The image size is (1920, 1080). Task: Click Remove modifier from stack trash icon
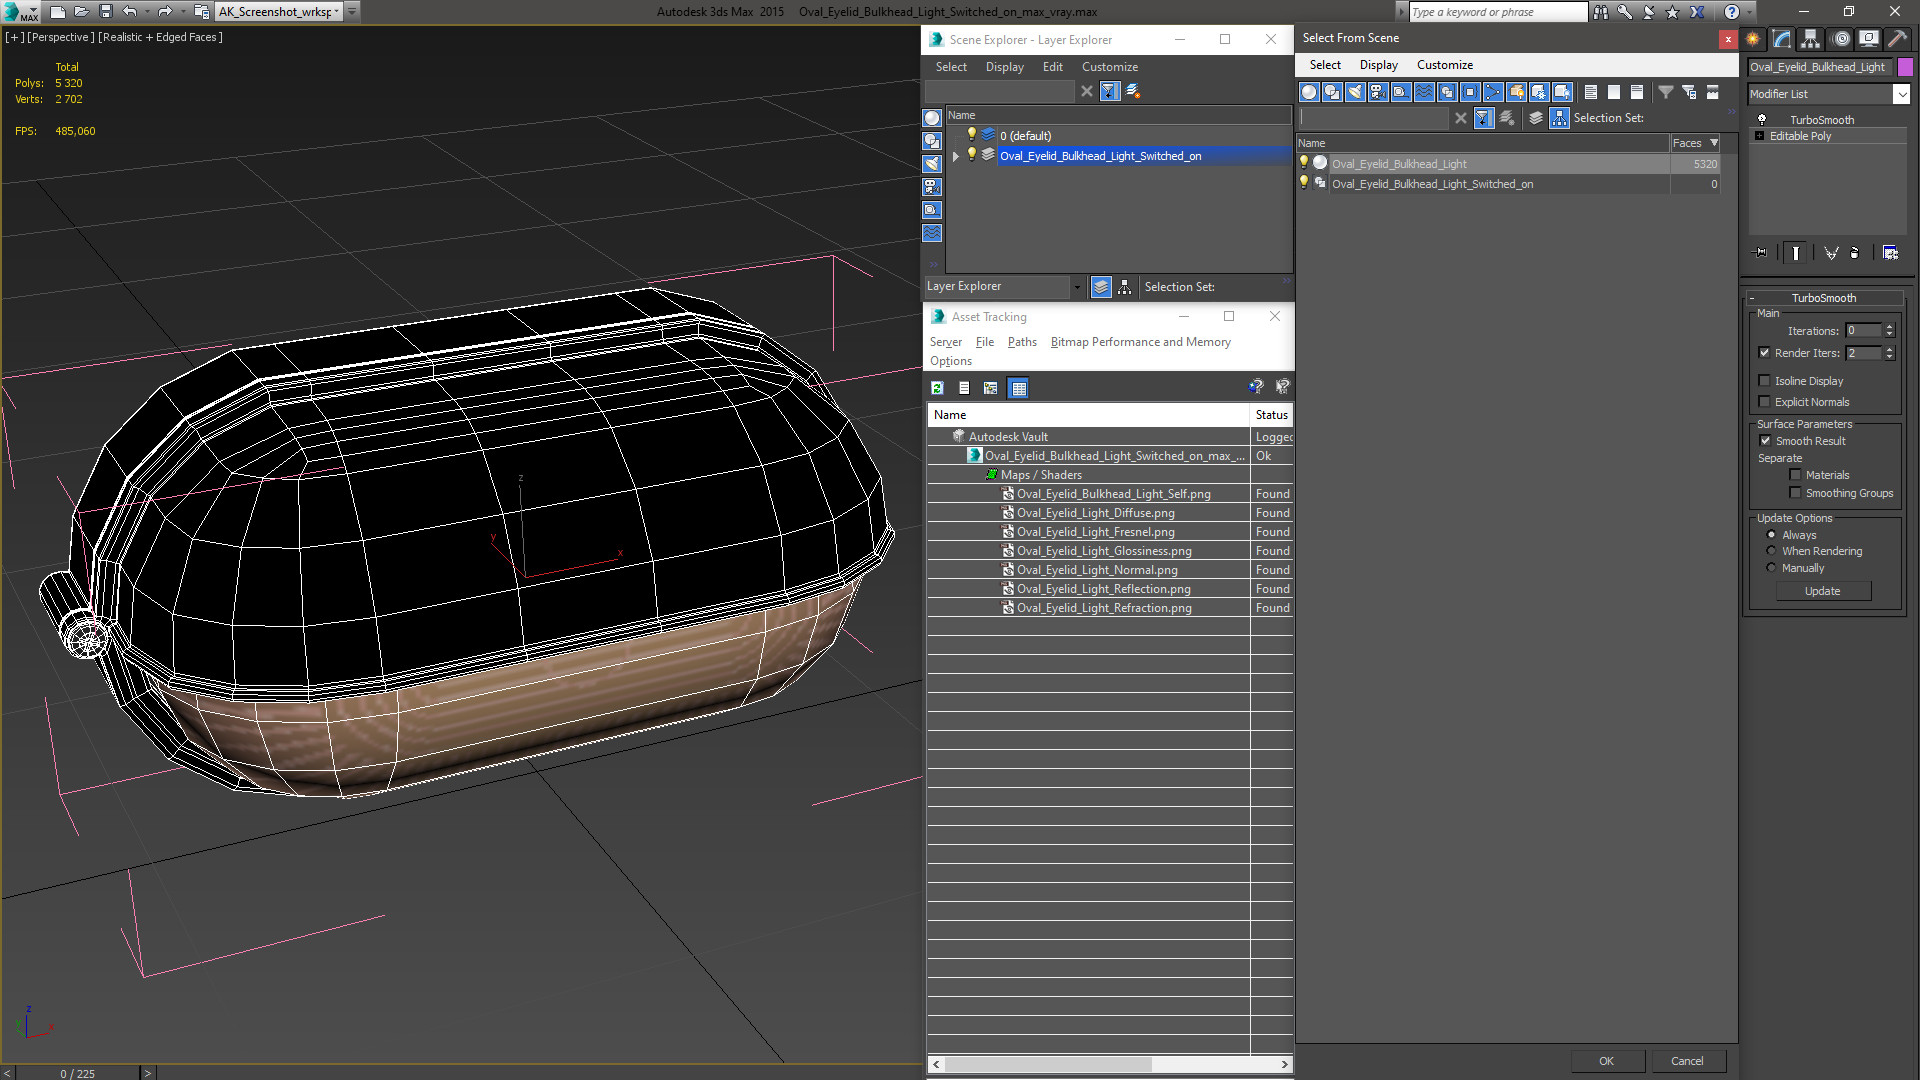(x=1854, y=253)
